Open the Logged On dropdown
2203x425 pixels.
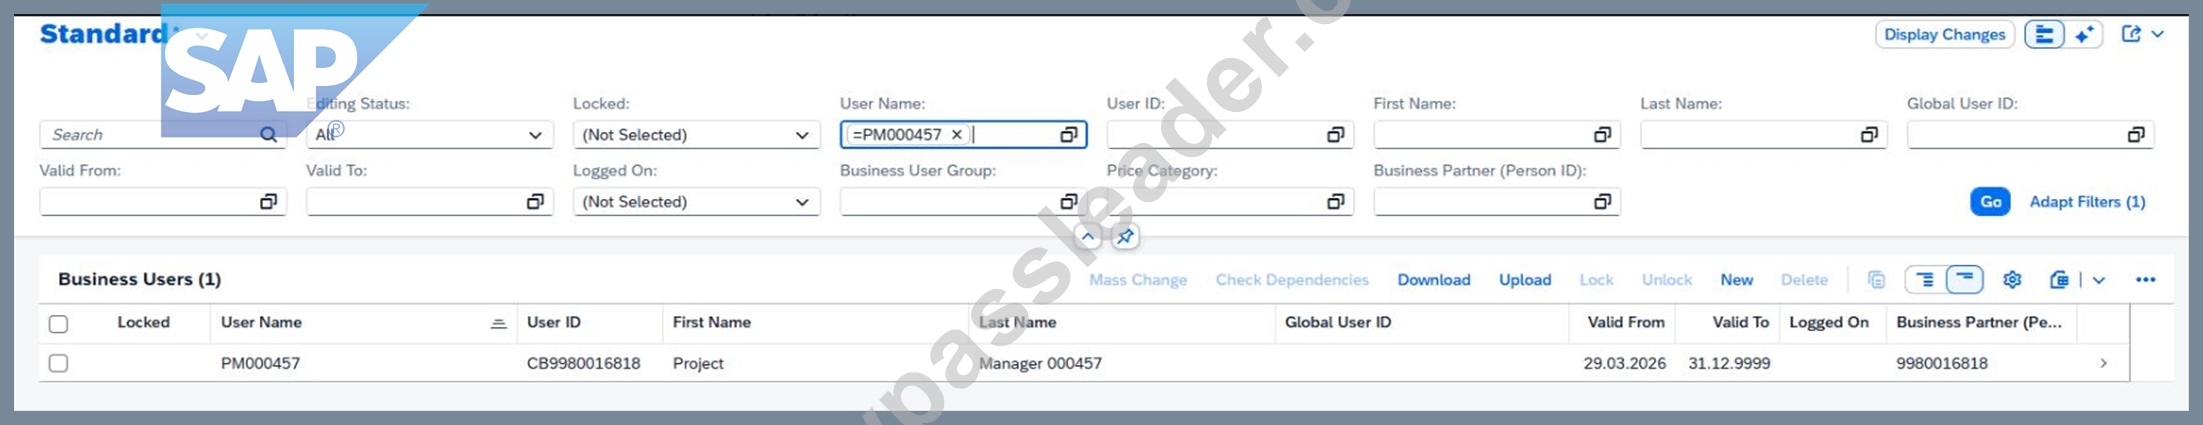(697, 202)
